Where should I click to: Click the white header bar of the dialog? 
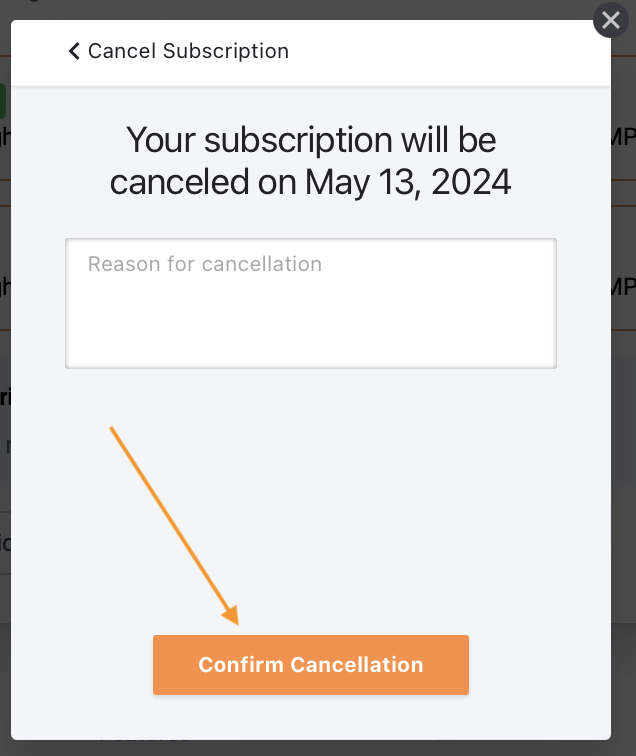point(450,52)
